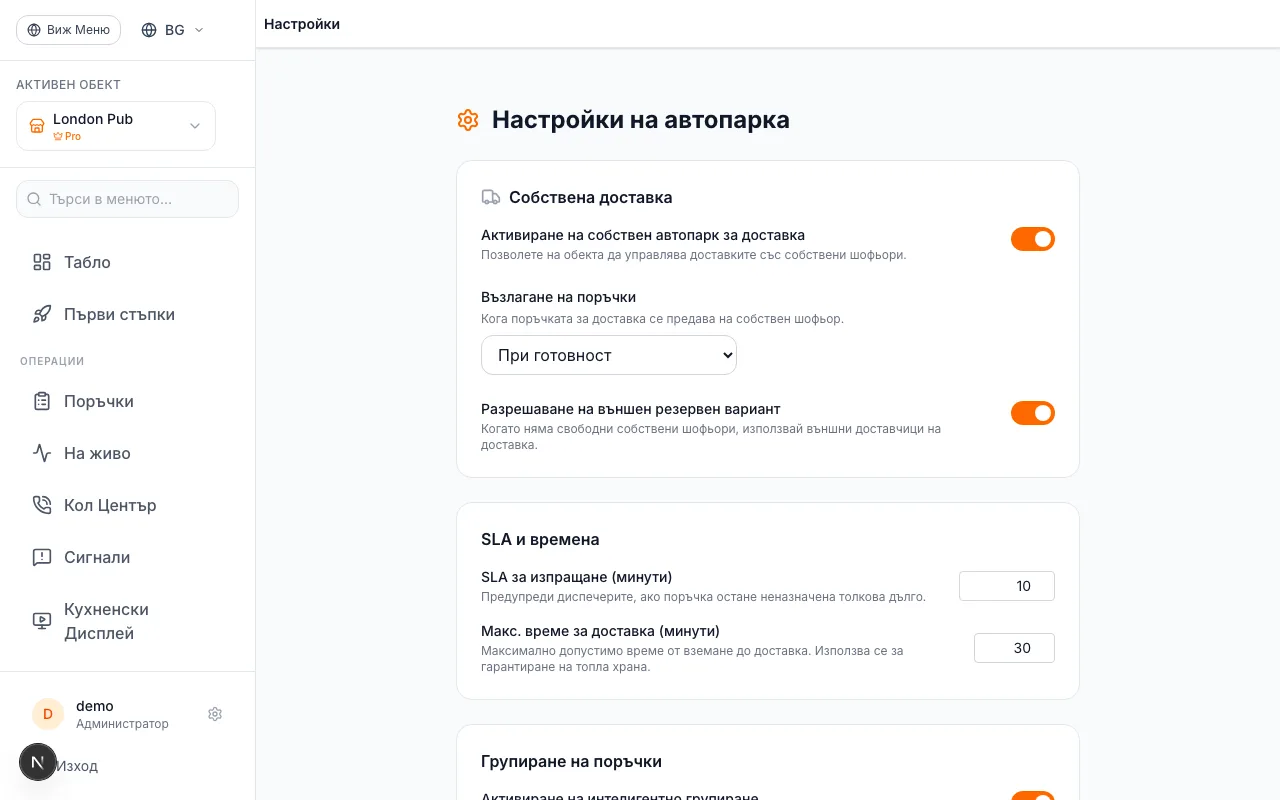Click the demo user avatar D
This screenshot has height=800, width=1280.
point(48,714)
